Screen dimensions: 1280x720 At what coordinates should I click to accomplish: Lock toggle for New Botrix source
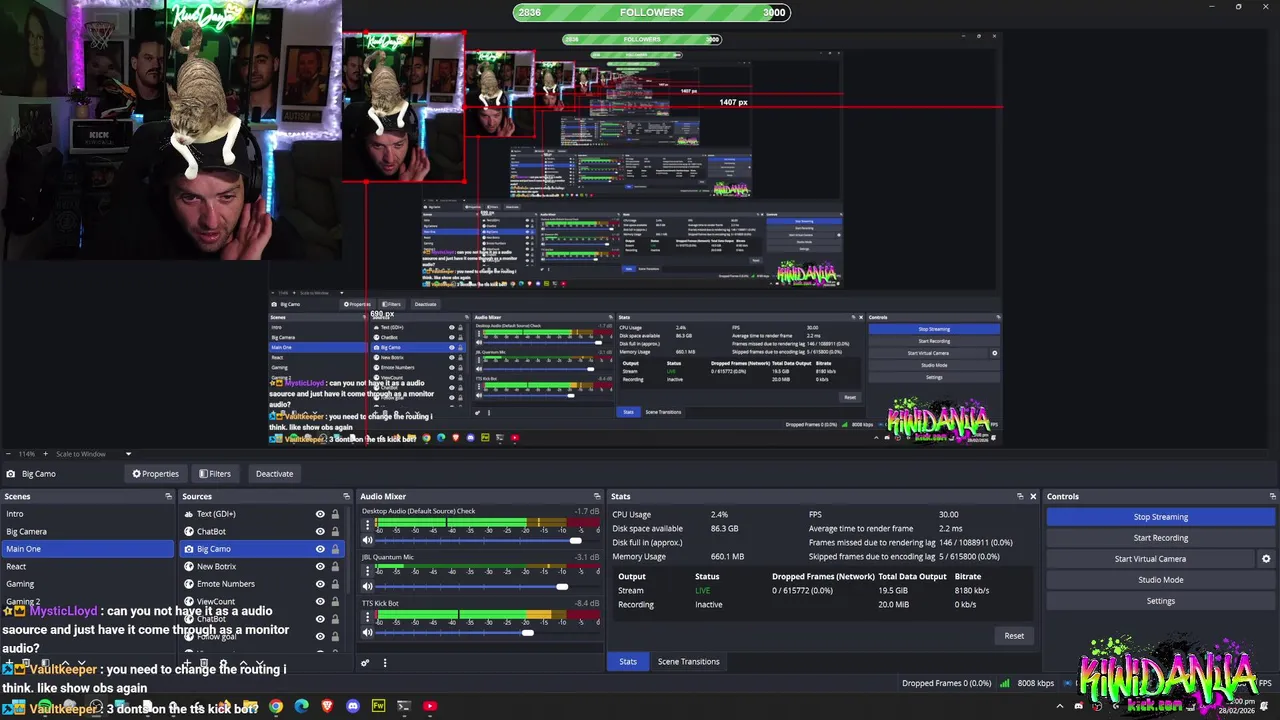point(335,566)
